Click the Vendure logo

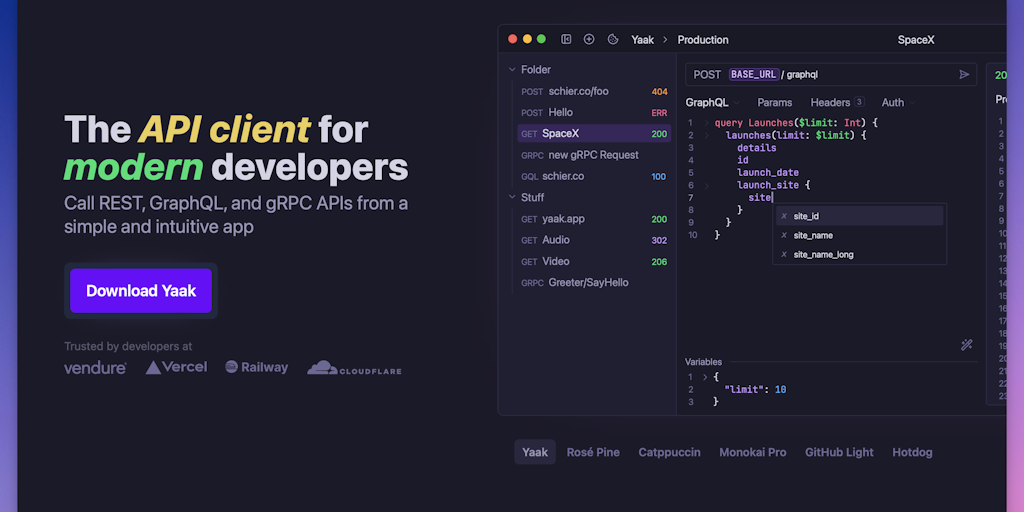tap(95, 368)
